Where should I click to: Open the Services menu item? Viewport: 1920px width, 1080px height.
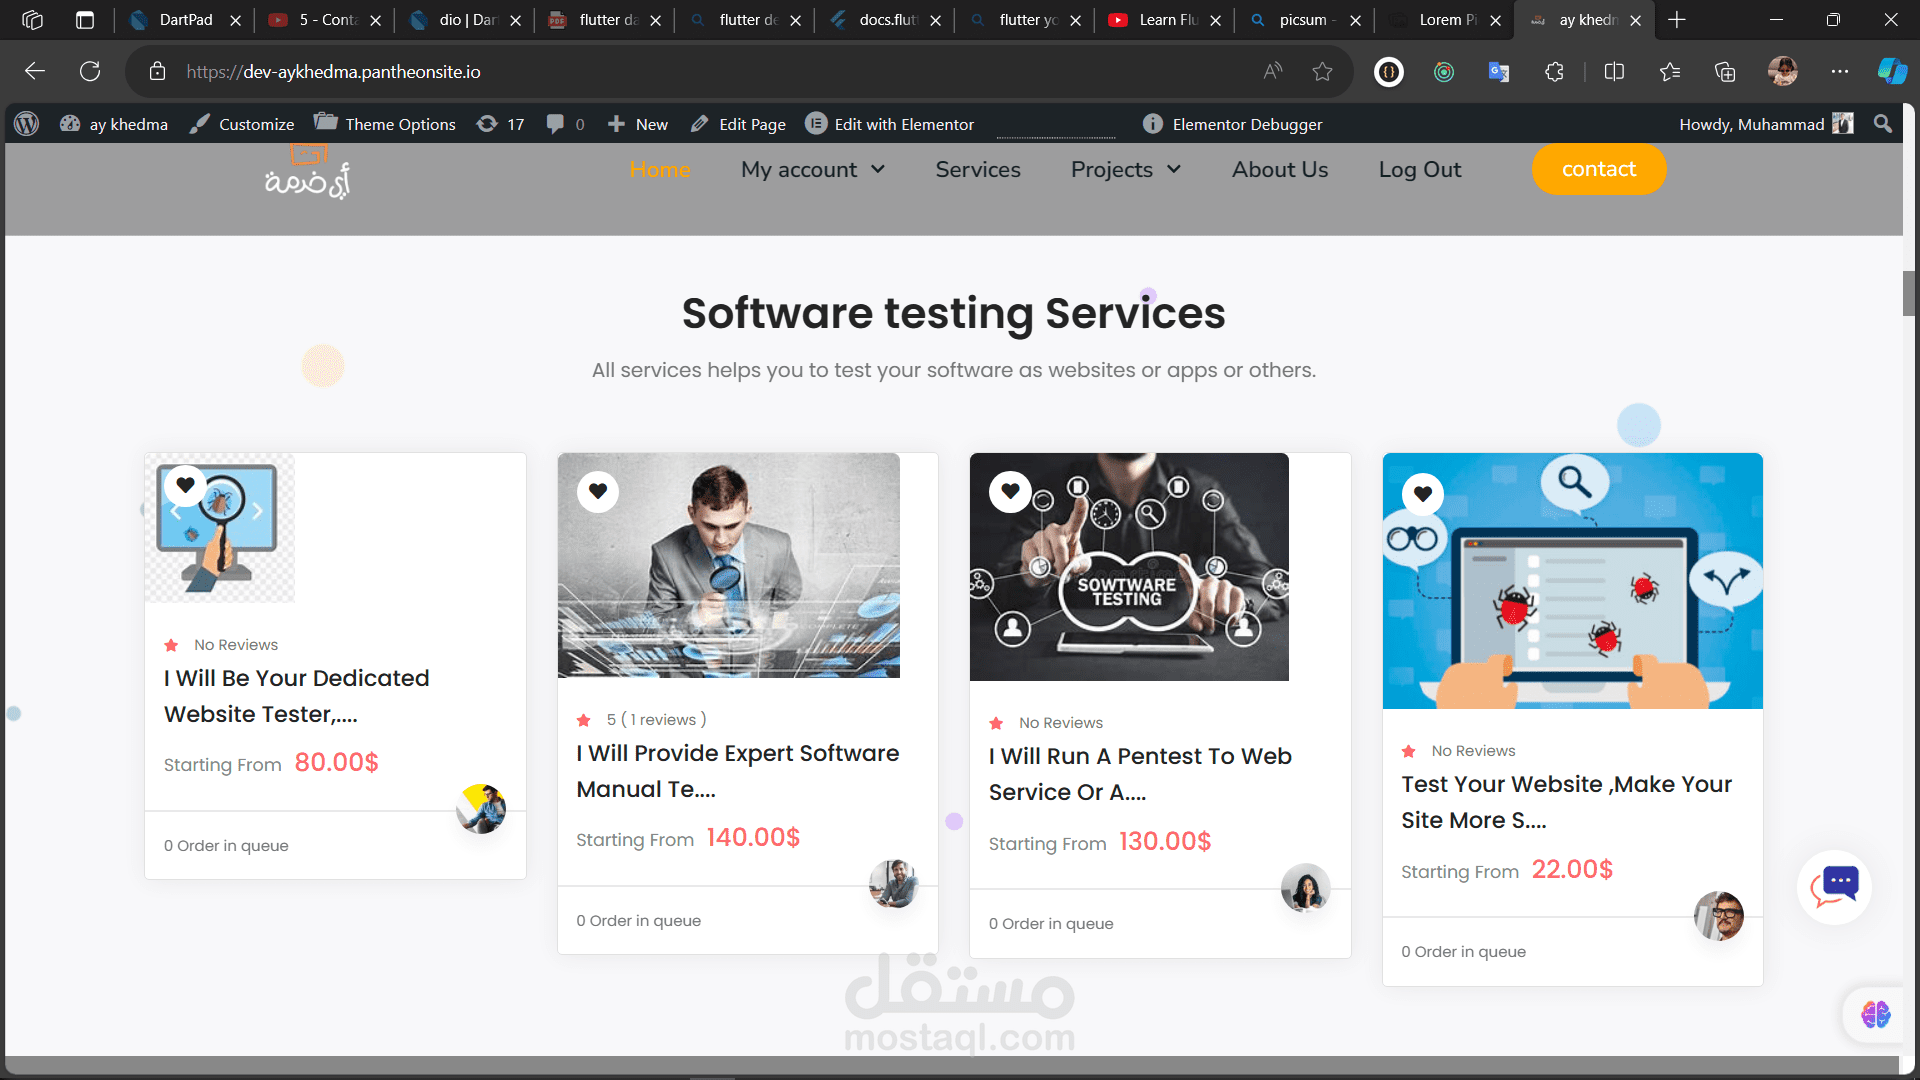pos(977,170)
